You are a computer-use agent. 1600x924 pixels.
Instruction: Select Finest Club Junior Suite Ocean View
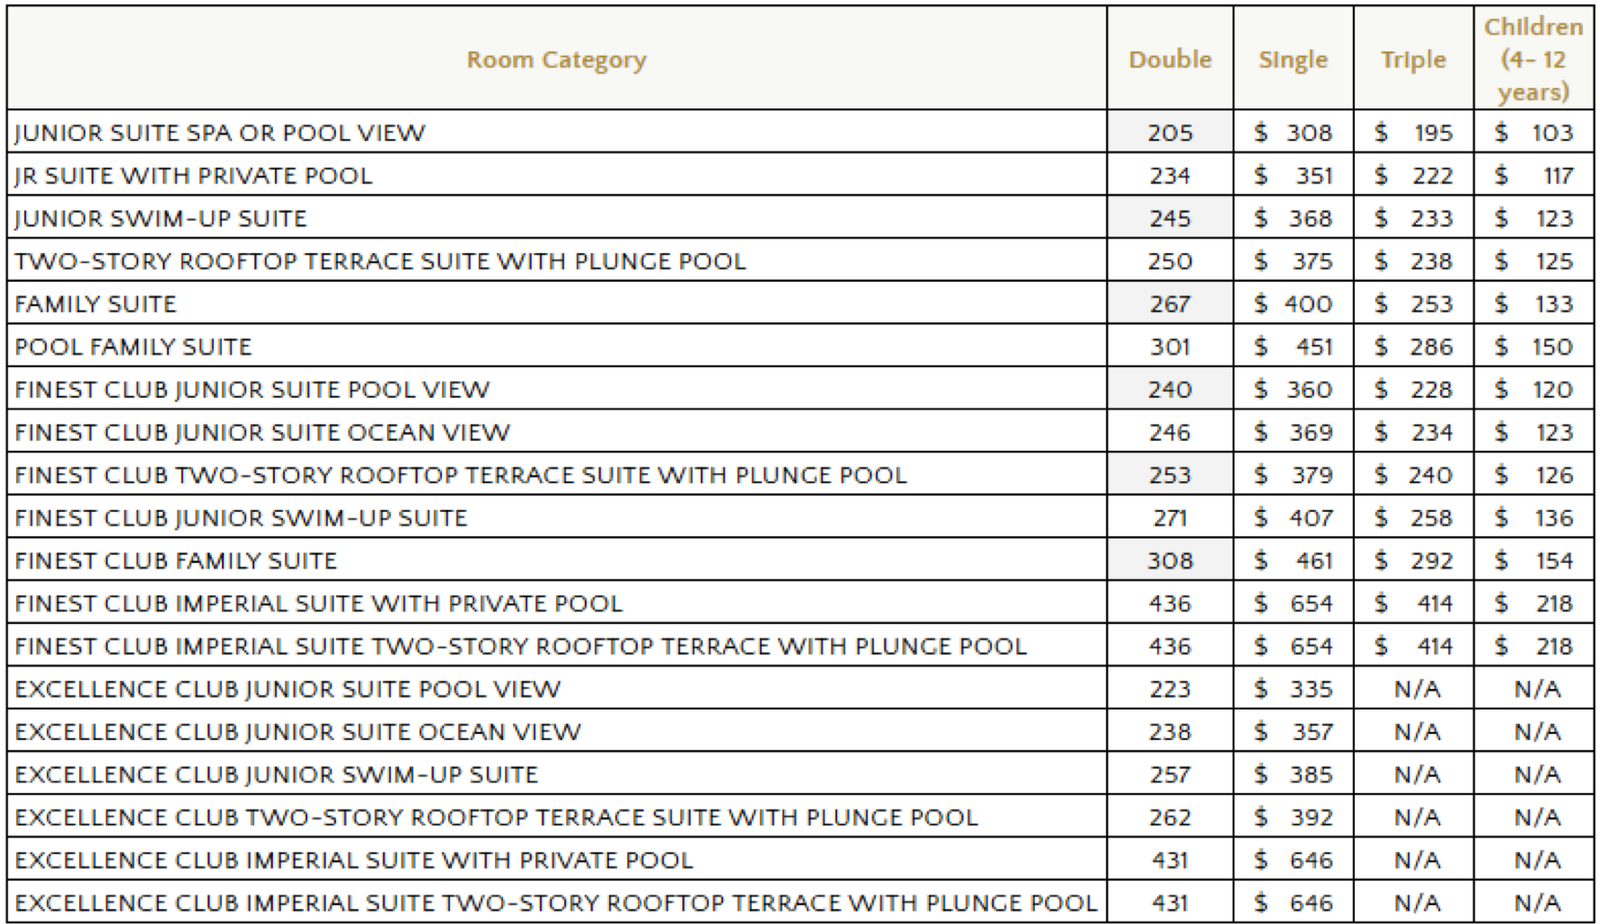click(262, 433)
